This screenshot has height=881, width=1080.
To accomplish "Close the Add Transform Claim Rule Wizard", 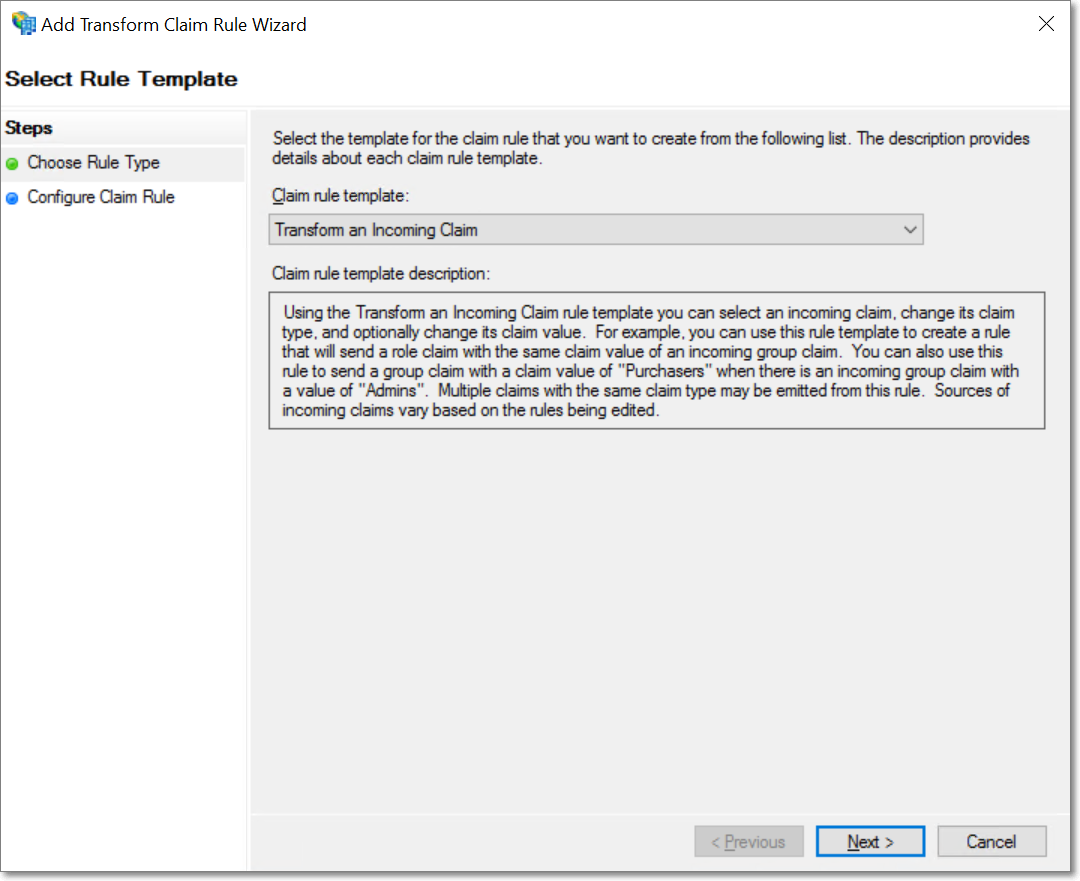I will (1046, 24).
